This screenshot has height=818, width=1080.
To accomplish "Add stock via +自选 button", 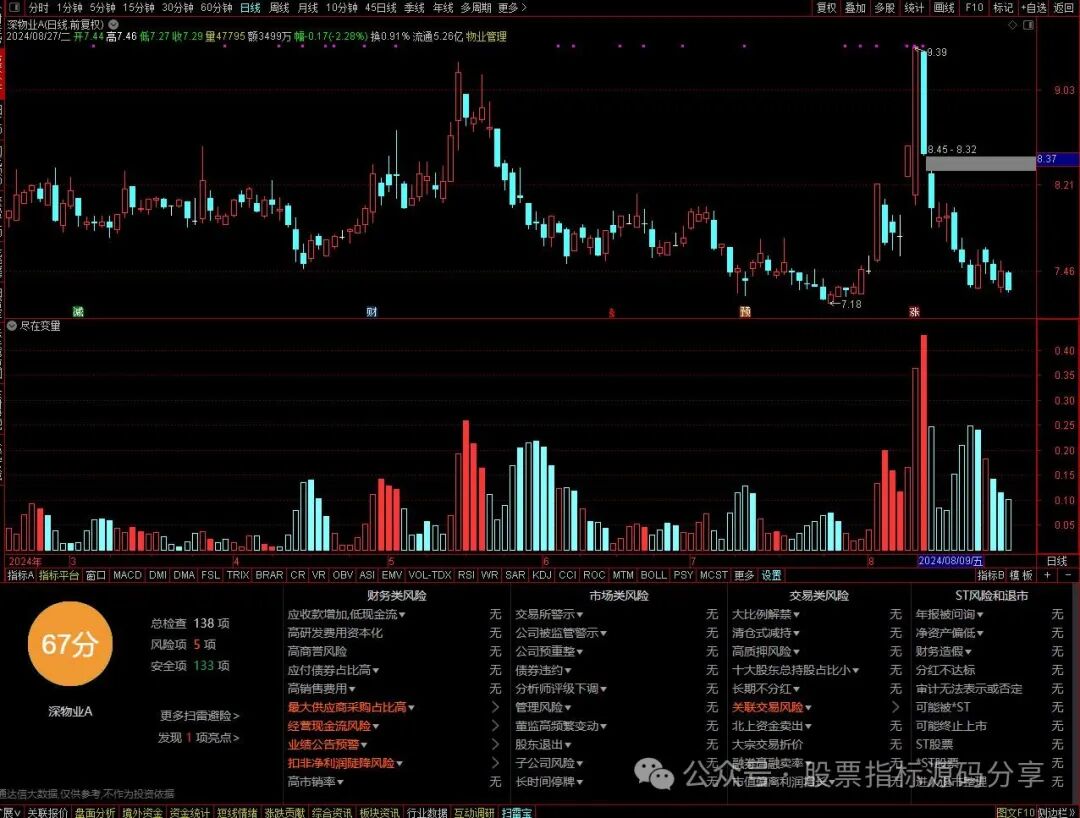I will click(x=1034, y=8).
